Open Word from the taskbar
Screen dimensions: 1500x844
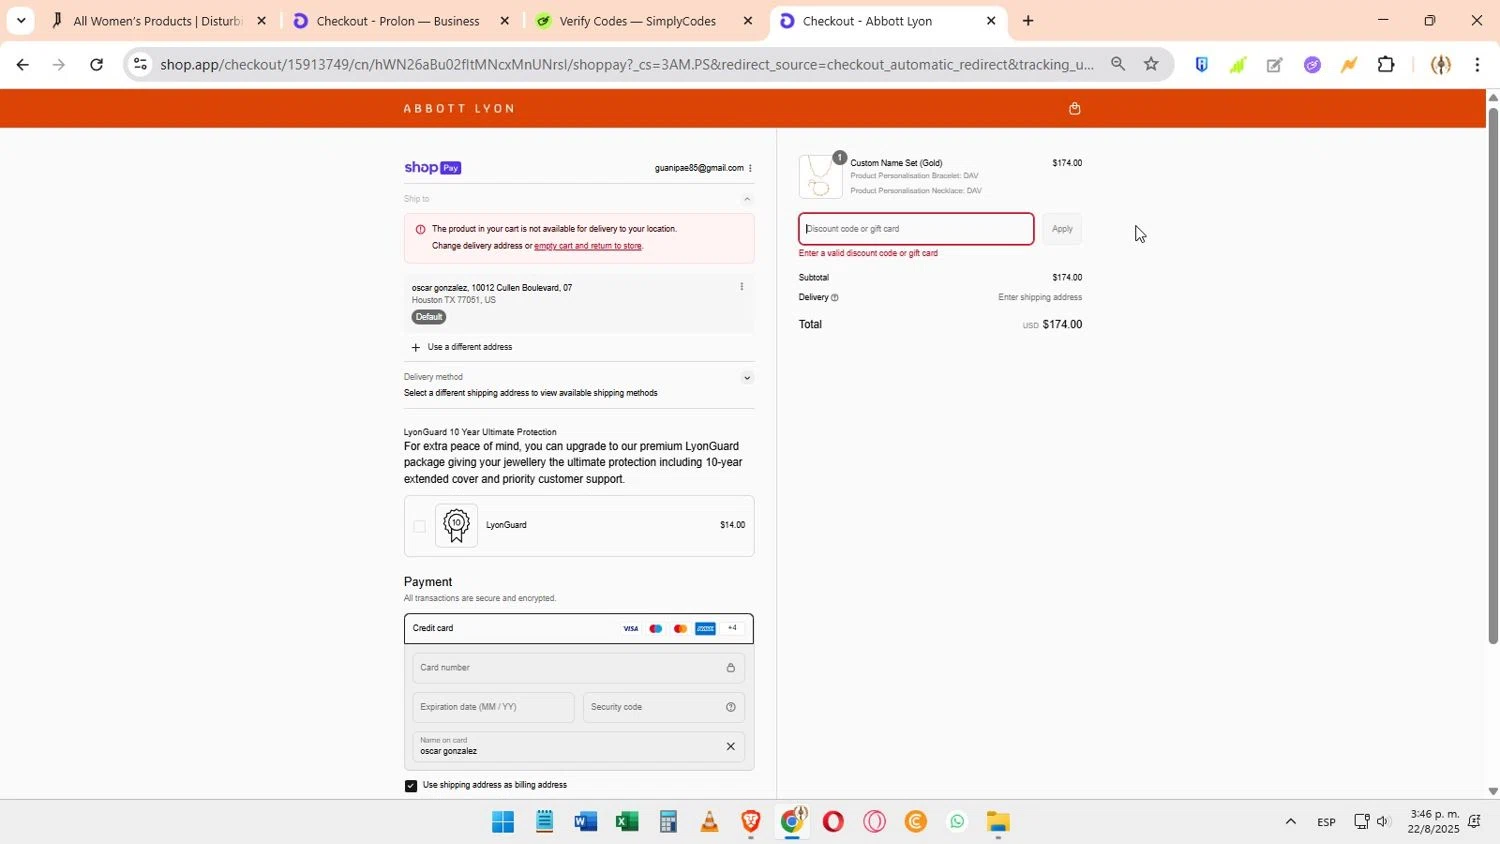586,822
